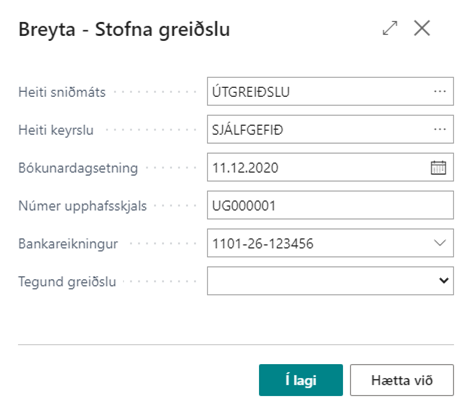Image resolution: width=475 pixels, height=415 pixels.
Task: Close the Stofna greiðslu dialog
Action: click(x=422, y=28)
